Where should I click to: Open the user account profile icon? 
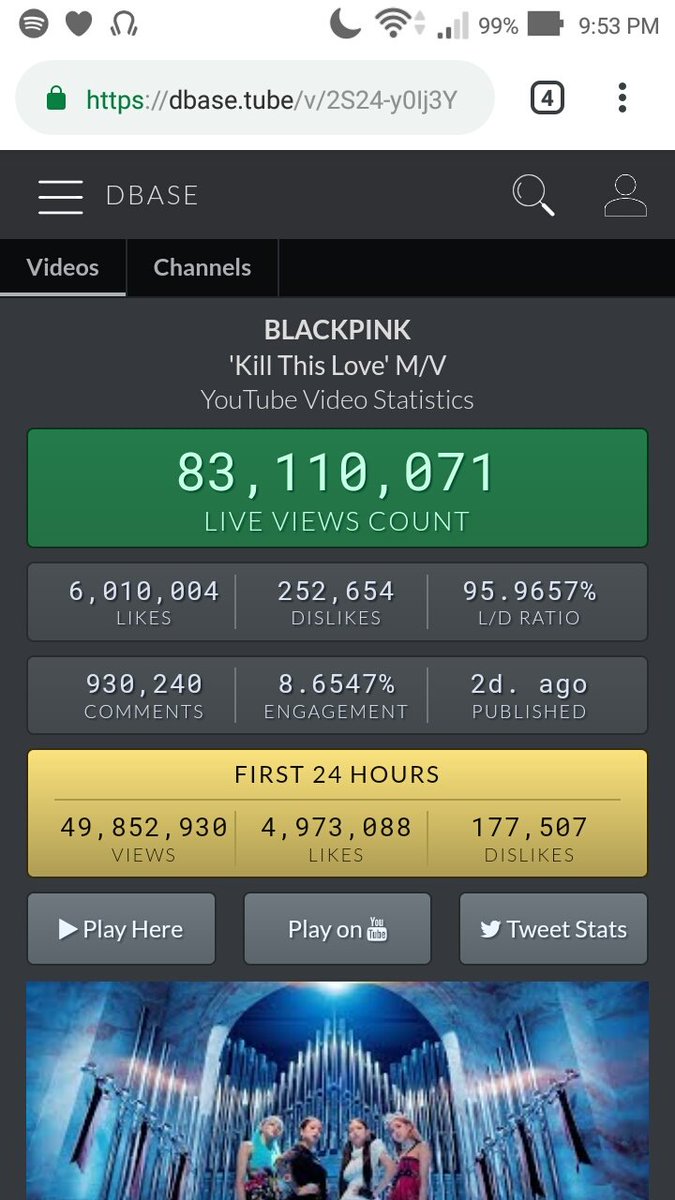click(625, 195)
